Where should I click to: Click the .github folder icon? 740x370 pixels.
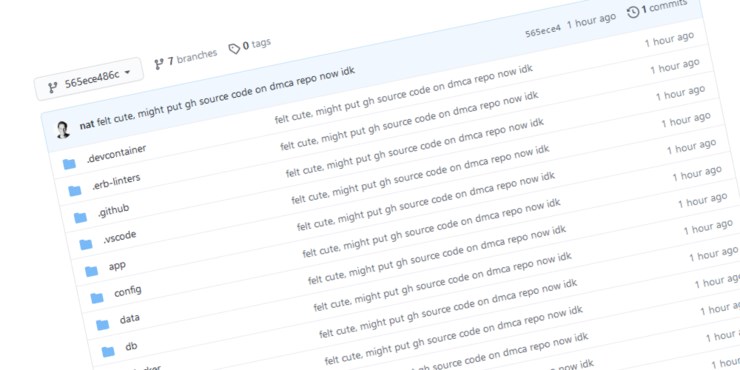80,218
